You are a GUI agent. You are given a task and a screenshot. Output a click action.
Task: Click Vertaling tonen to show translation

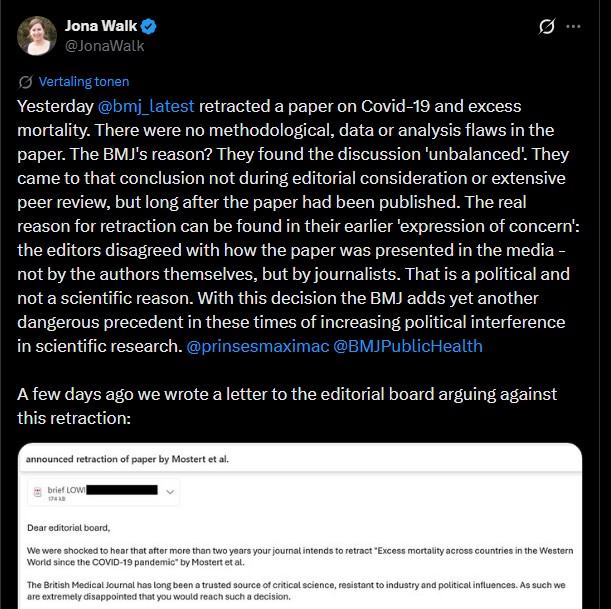[x=84, y=81]
